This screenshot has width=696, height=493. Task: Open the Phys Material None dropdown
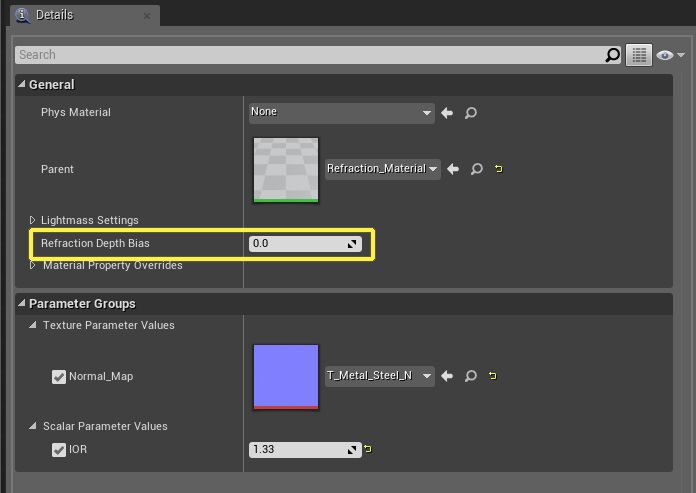(x=341, y=112)
